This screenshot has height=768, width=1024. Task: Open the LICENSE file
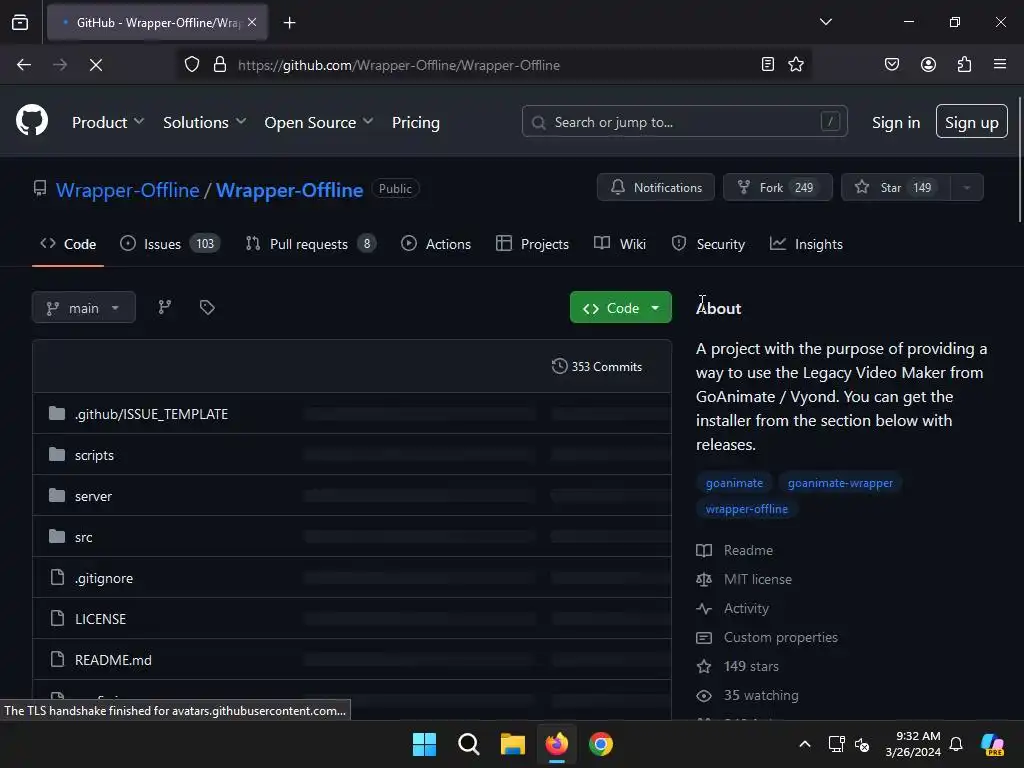(101, 619)
